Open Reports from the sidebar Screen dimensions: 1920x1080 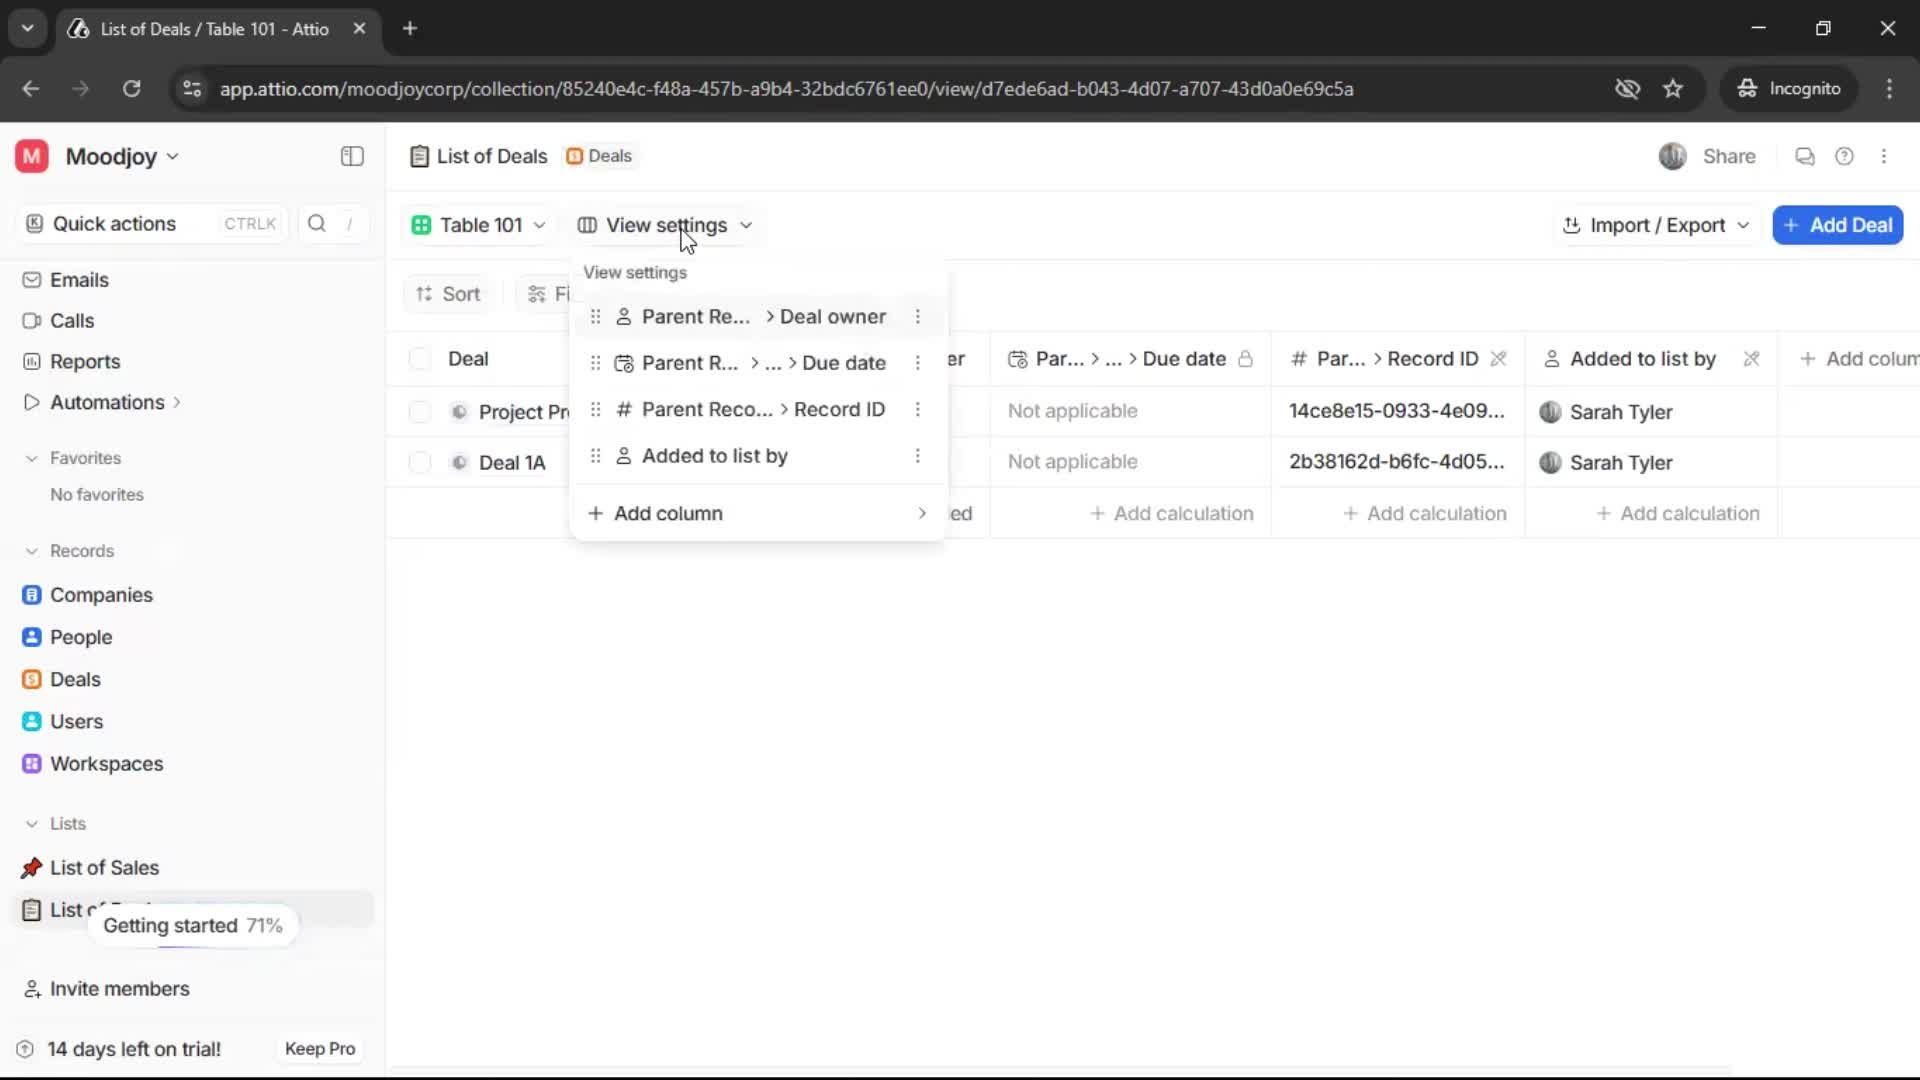point(84,361)
